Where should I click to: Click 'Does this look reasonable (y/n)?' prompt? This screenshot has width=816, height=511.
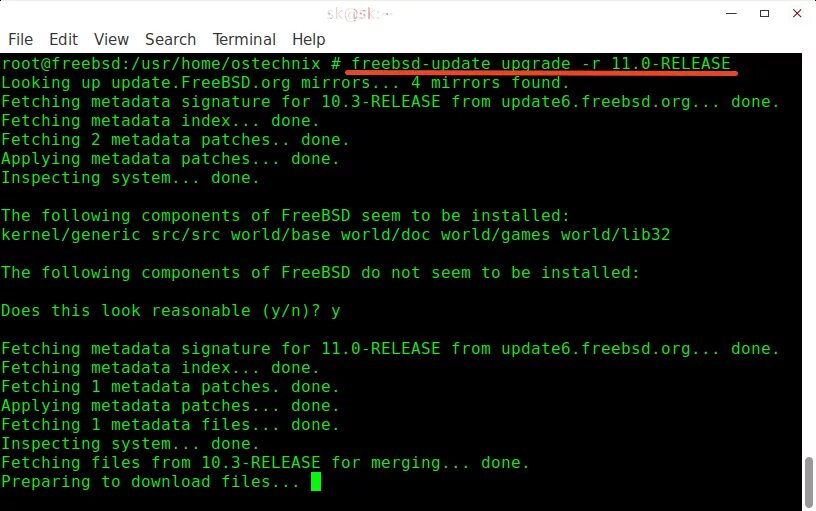coord(171,311)
